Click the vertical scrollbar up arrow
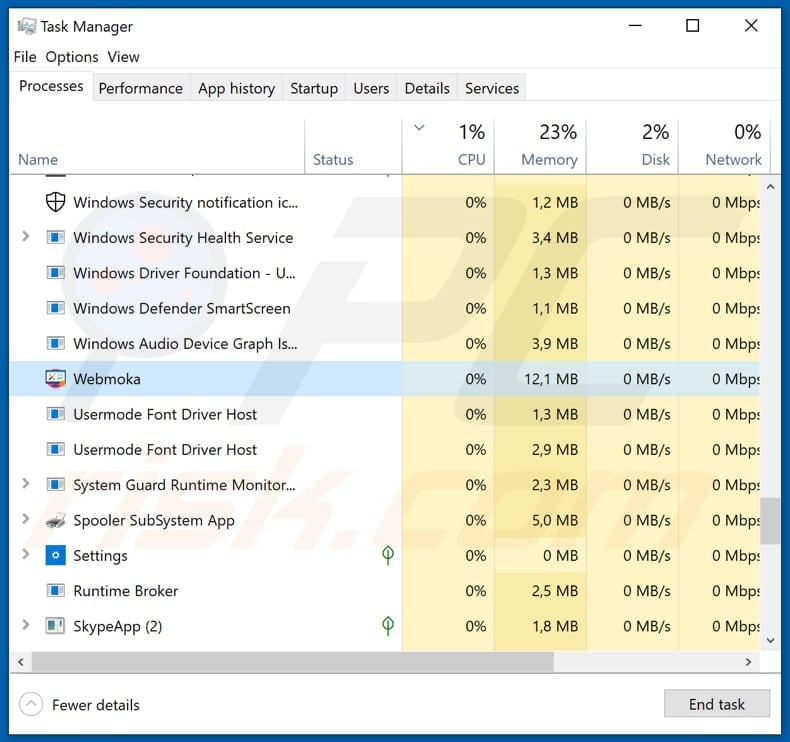 pos(770,187)
